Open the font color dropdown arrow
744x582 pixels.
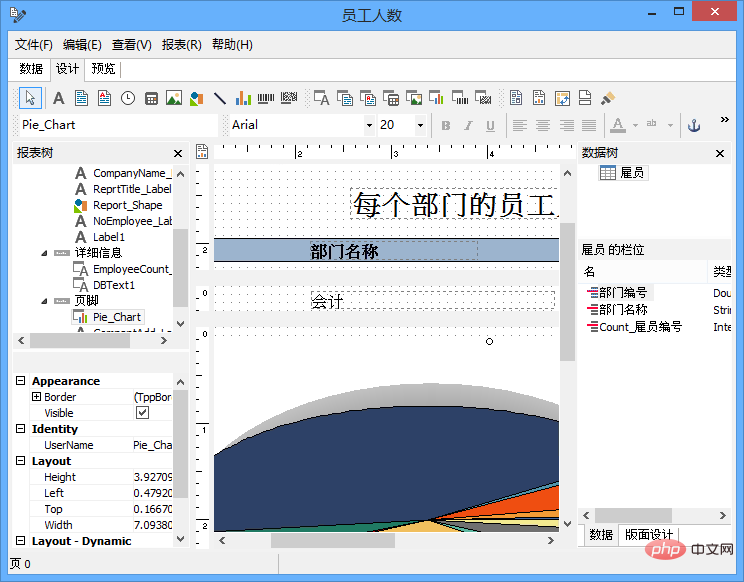click(635, 125)
